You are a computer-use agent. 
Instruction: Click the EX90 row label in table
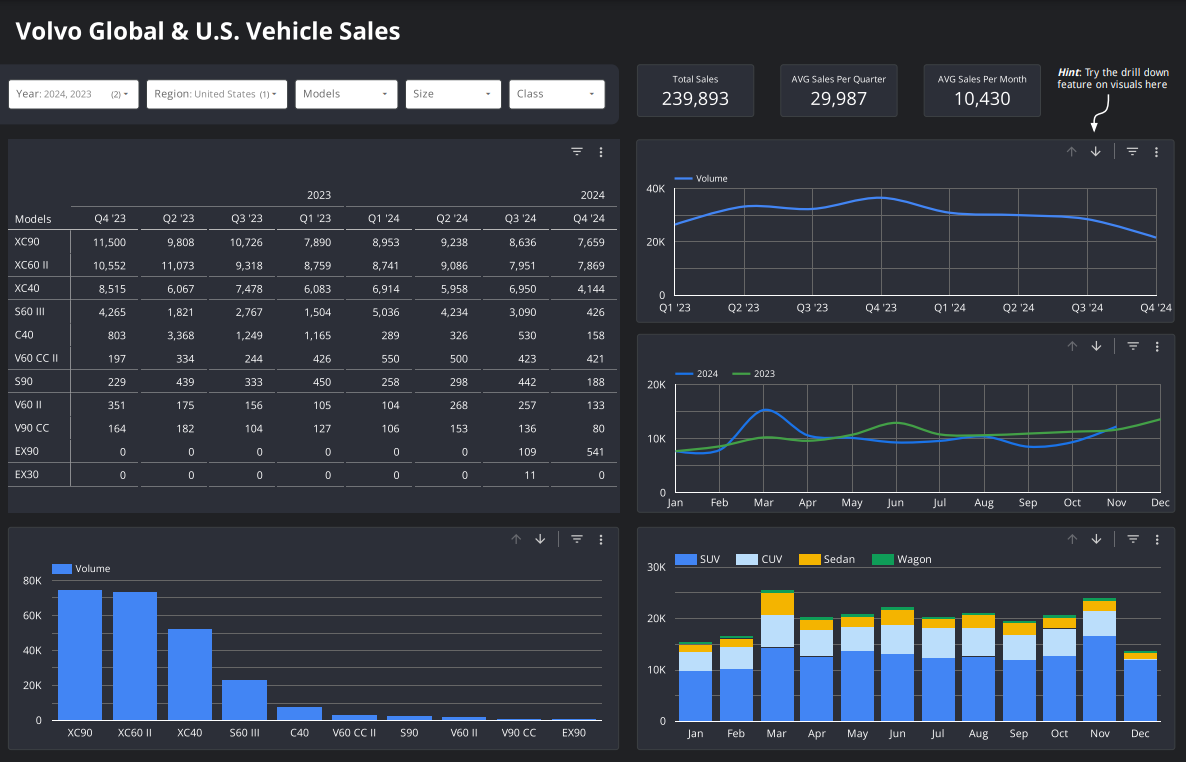click(x=26, y=452)
